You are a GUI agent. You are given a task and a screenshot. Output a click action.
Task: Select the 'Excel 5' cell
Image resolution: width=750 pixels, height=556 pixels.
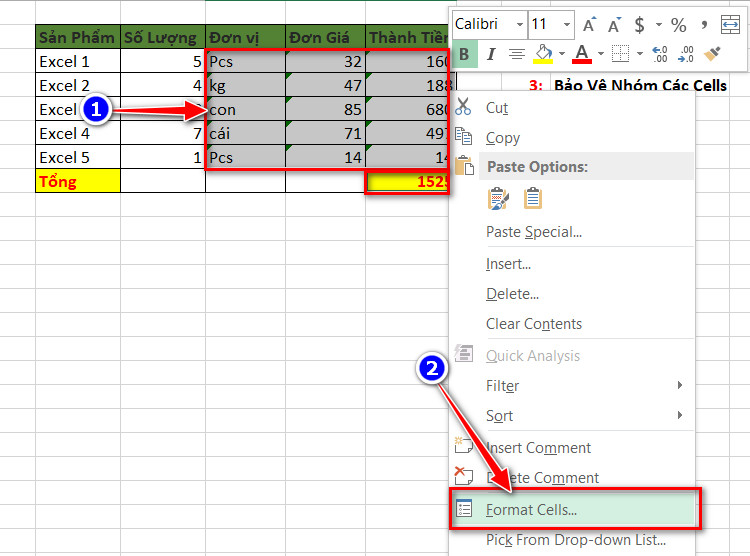point(78,157)
